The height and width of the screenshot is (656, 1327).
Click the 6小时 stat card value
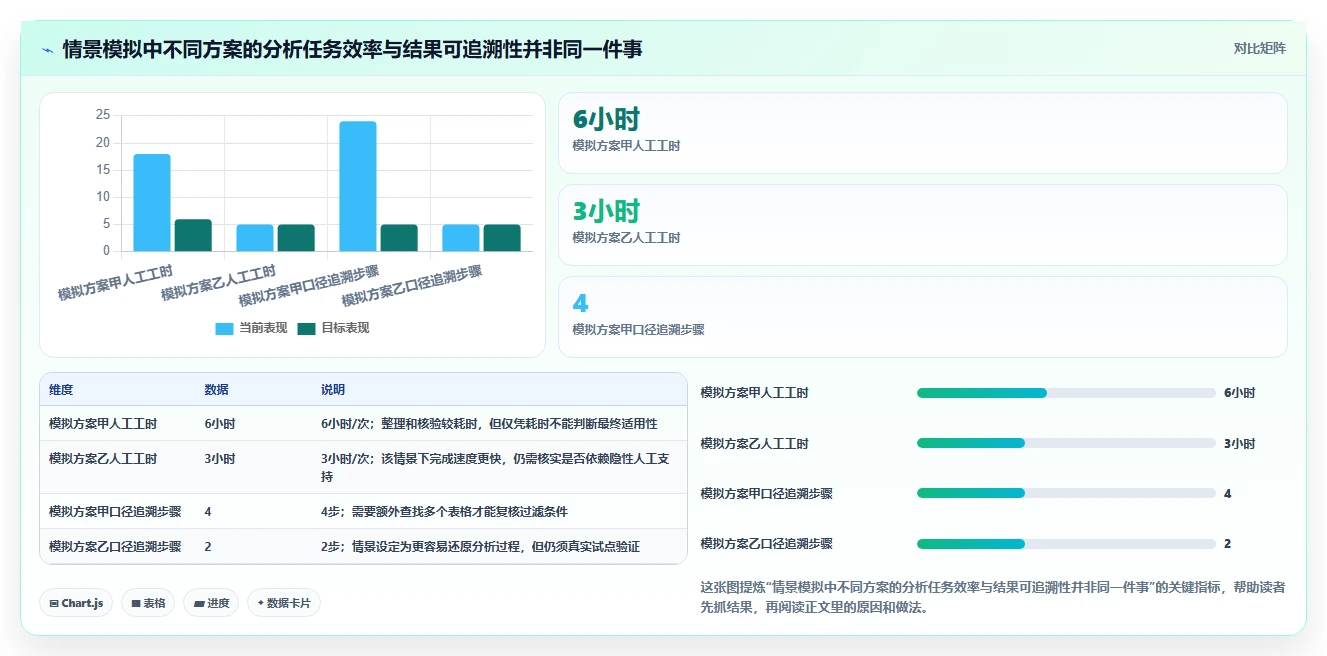606,119
